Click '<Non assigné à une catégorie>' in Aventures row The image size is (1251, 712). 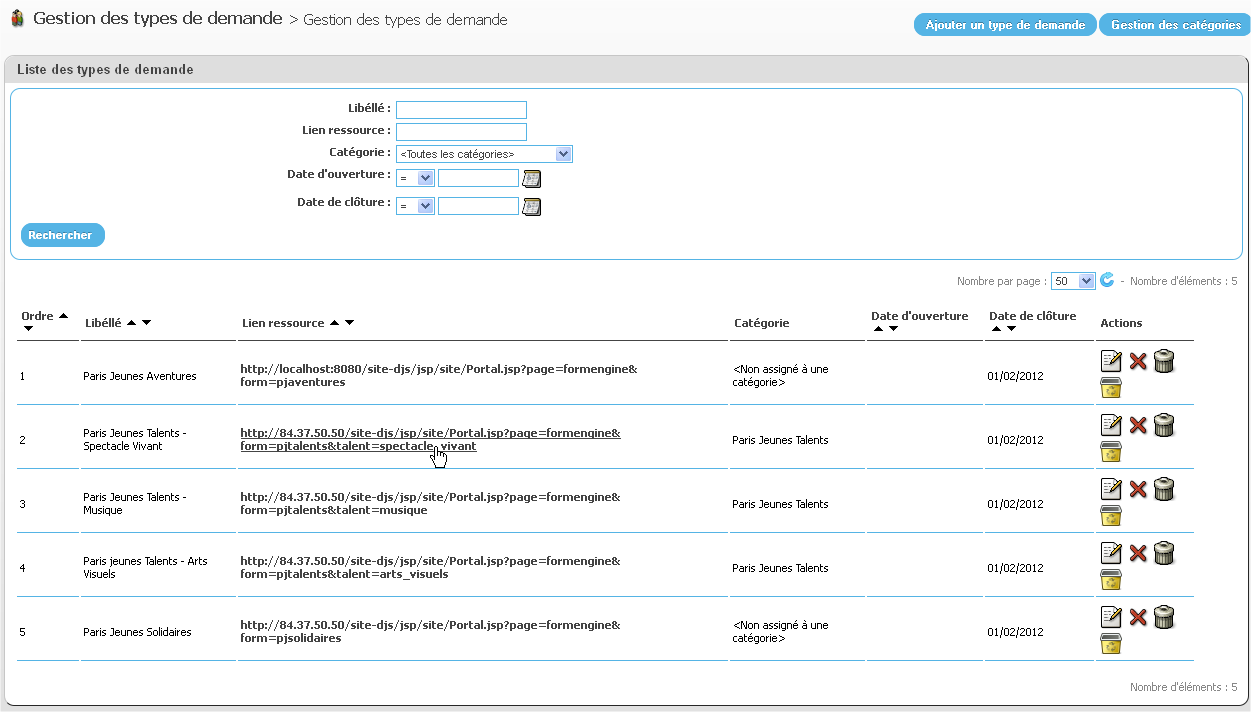click(x=780, y=376)
